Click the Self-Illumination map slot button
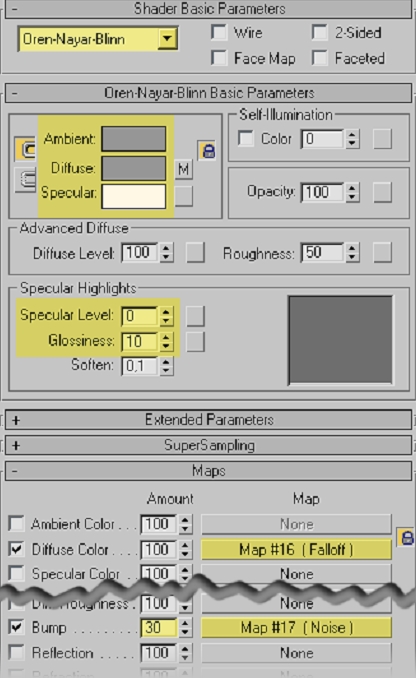416x678 pixels. coord(383,139)
